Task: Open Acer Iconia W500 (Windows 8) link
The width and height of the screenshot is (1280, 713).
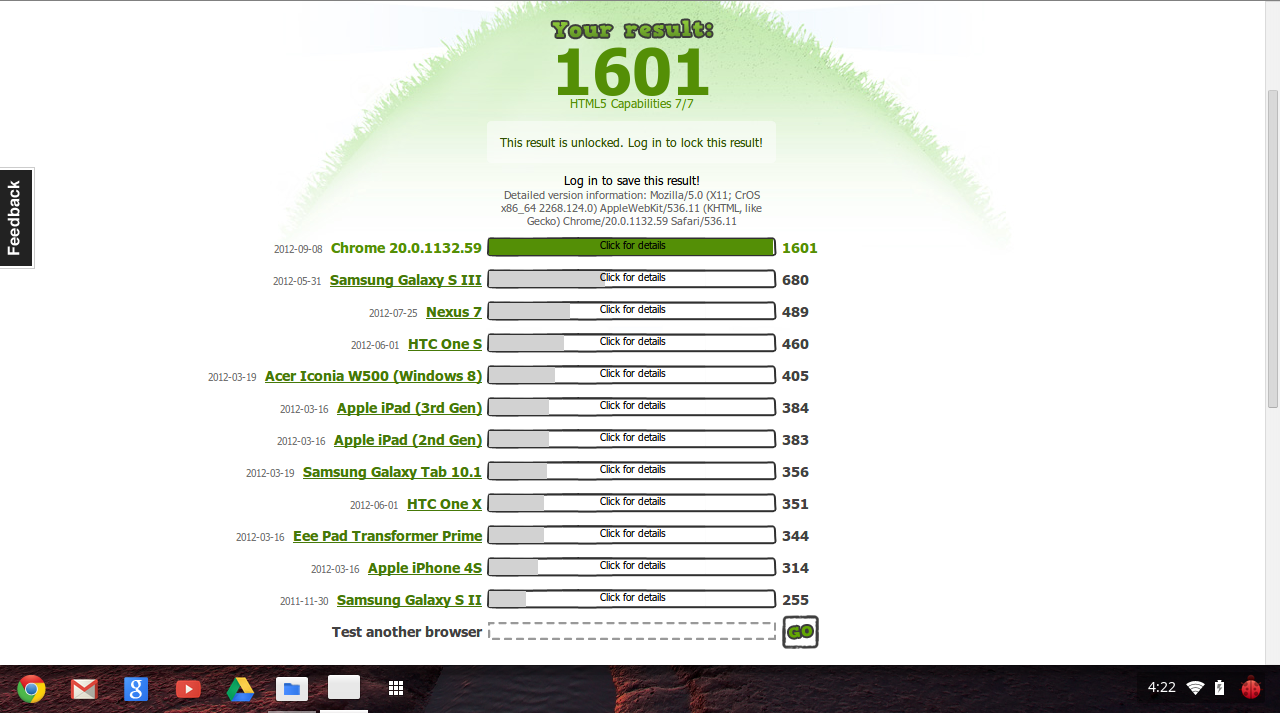Action: (x=373, y=376)
